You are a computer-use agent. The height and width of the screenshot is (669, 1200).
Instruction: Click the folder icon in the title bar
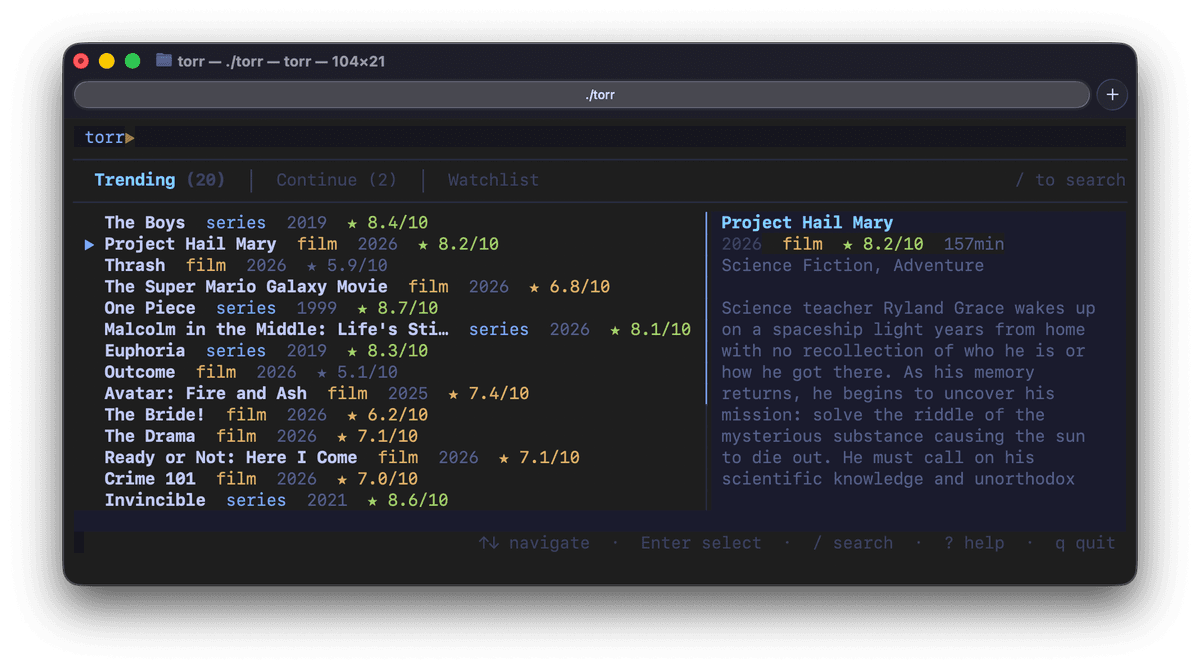point(164,61)
